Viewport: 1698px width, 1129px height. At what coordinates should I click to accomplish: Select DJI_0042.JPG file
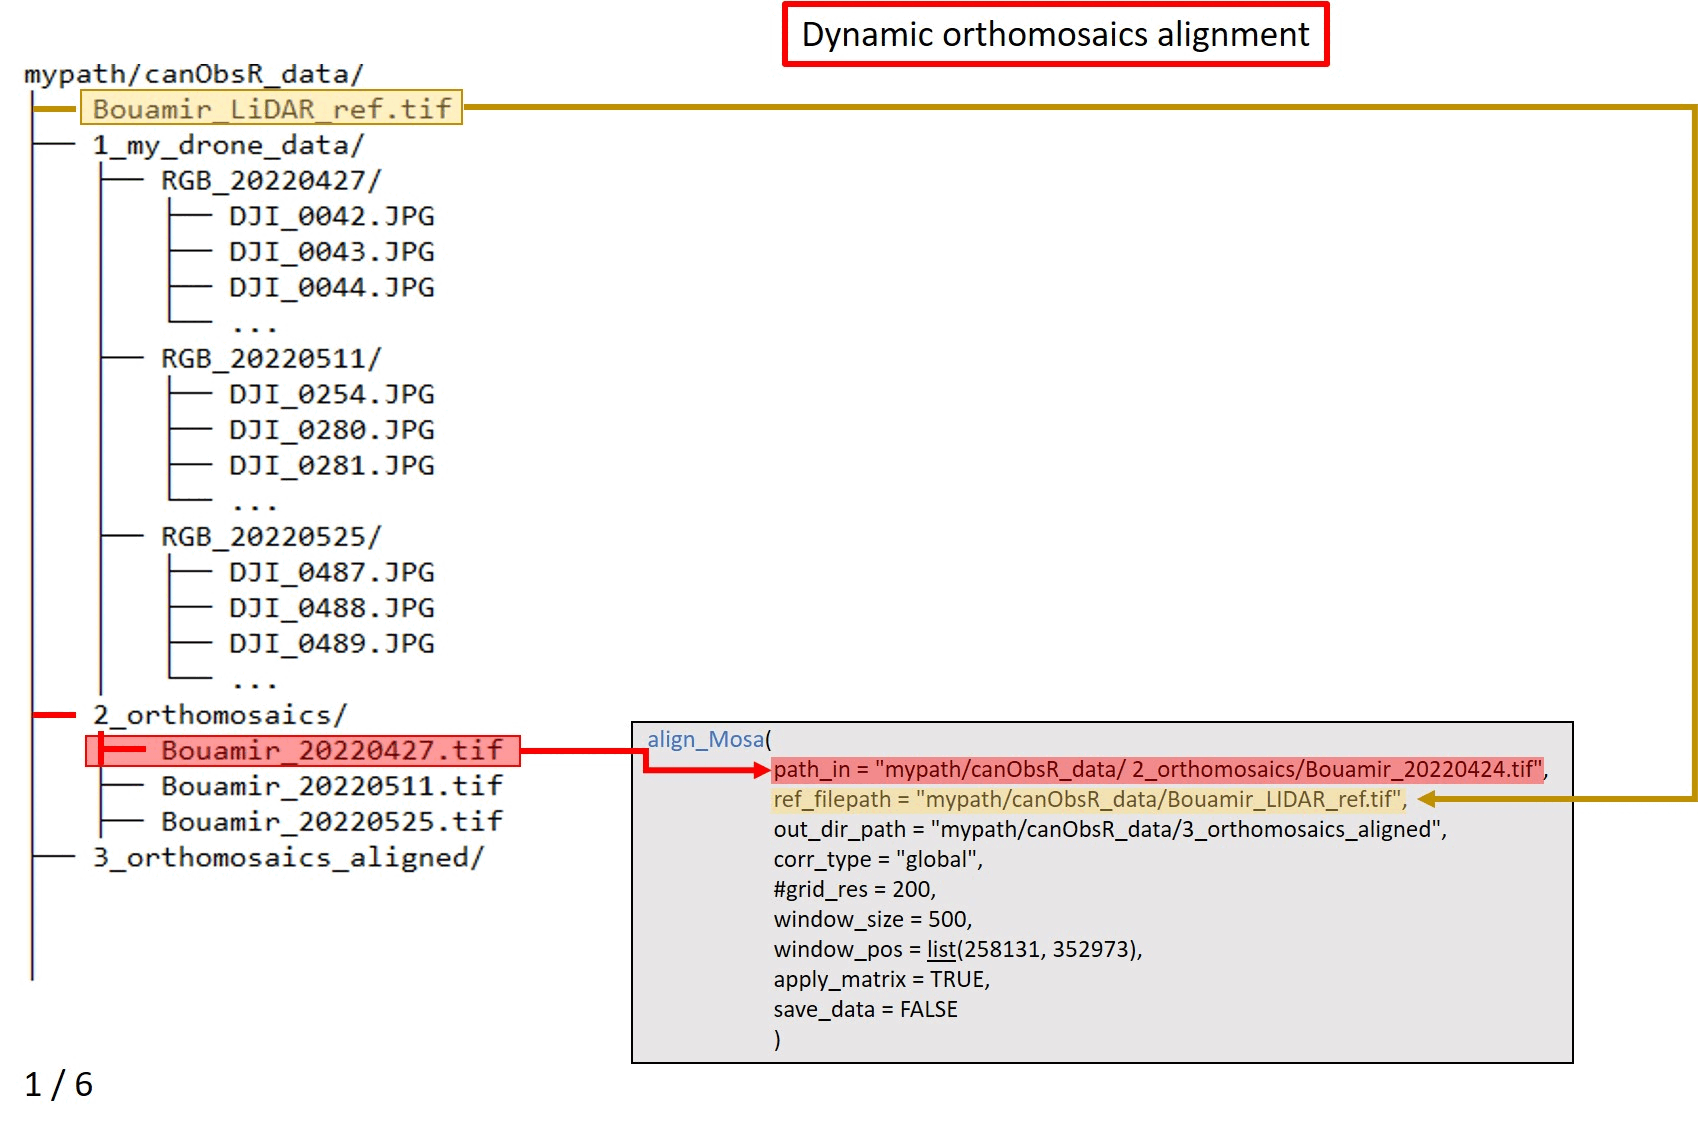332,216
